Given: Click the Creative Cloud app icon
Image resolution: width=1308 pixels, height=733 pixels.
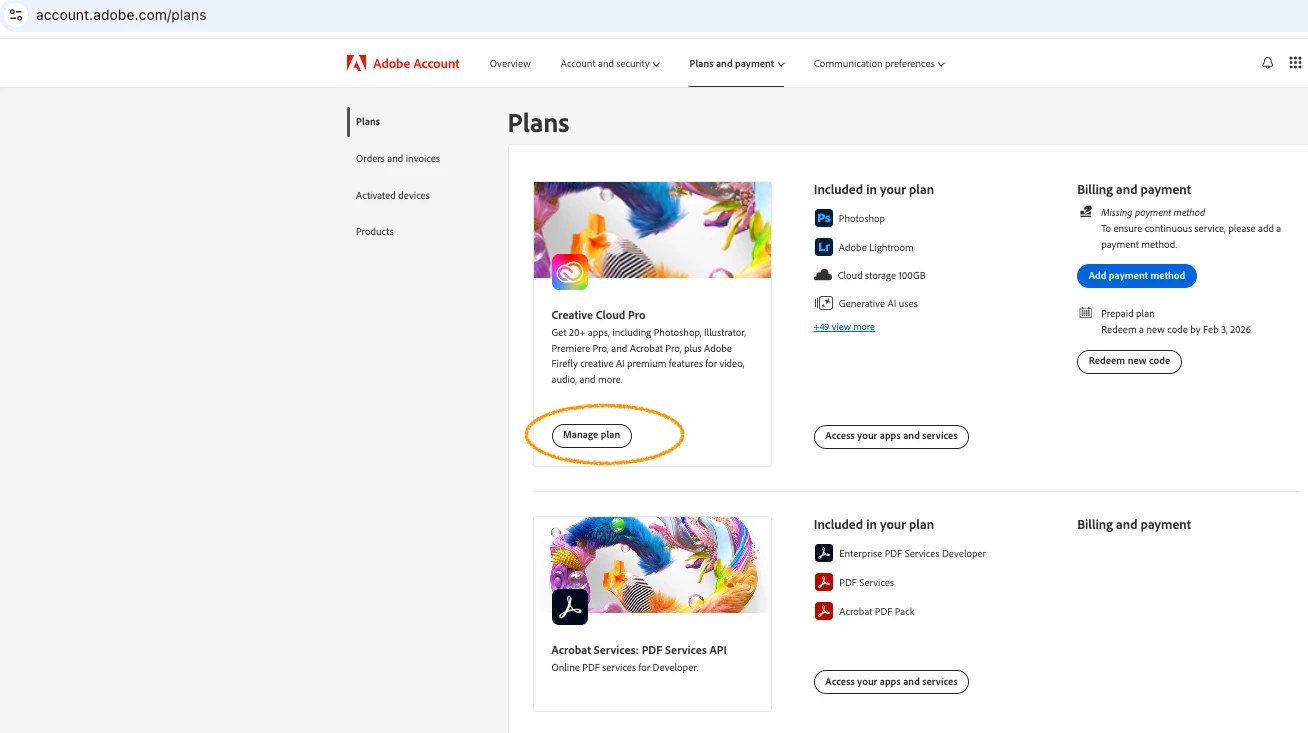Looking at the screenshot, I should point(570,272).
